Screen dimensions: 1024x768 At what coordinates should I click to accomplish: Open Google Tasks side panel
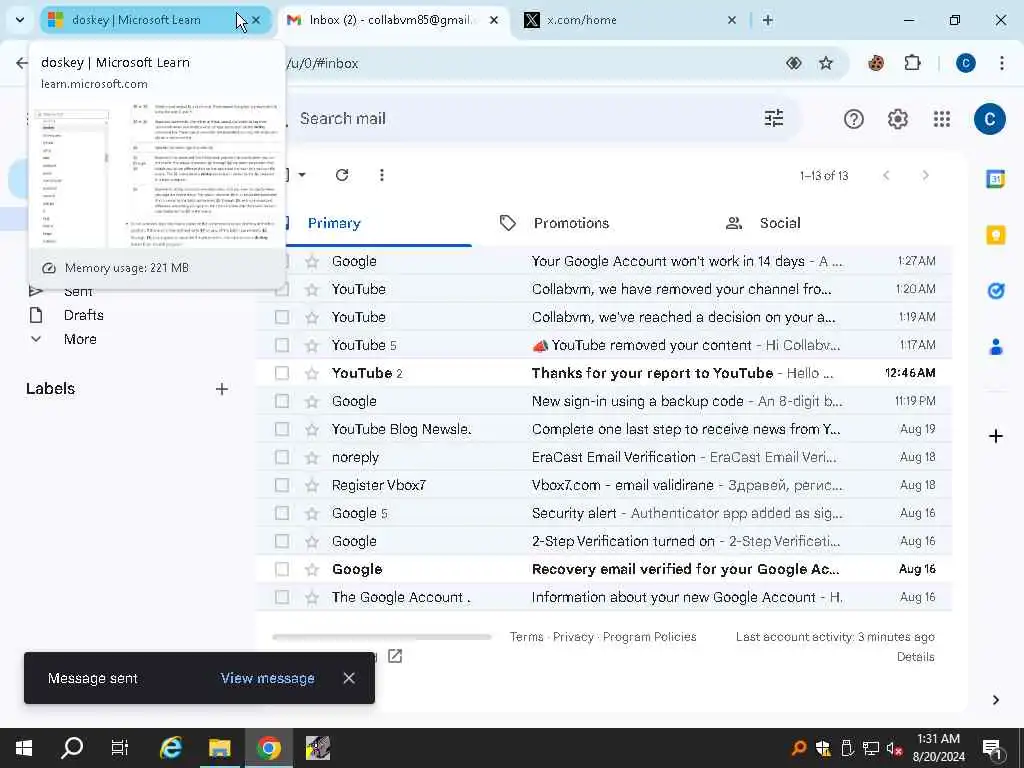pyautogui.click(x=995, y=291)
